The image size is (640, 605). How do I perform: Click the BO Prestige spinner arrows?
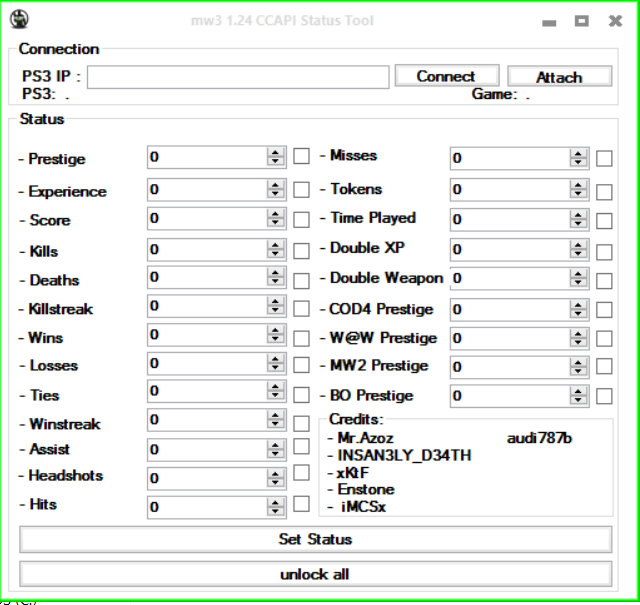578,396
